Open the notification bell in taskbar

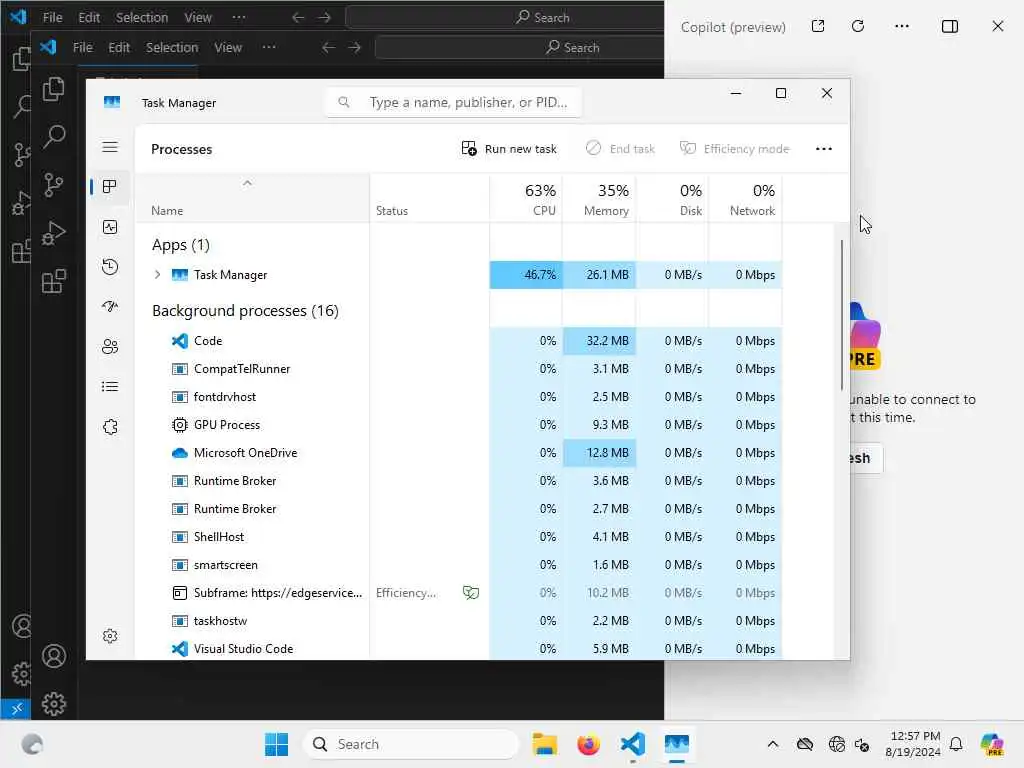(x=956, y=744)
